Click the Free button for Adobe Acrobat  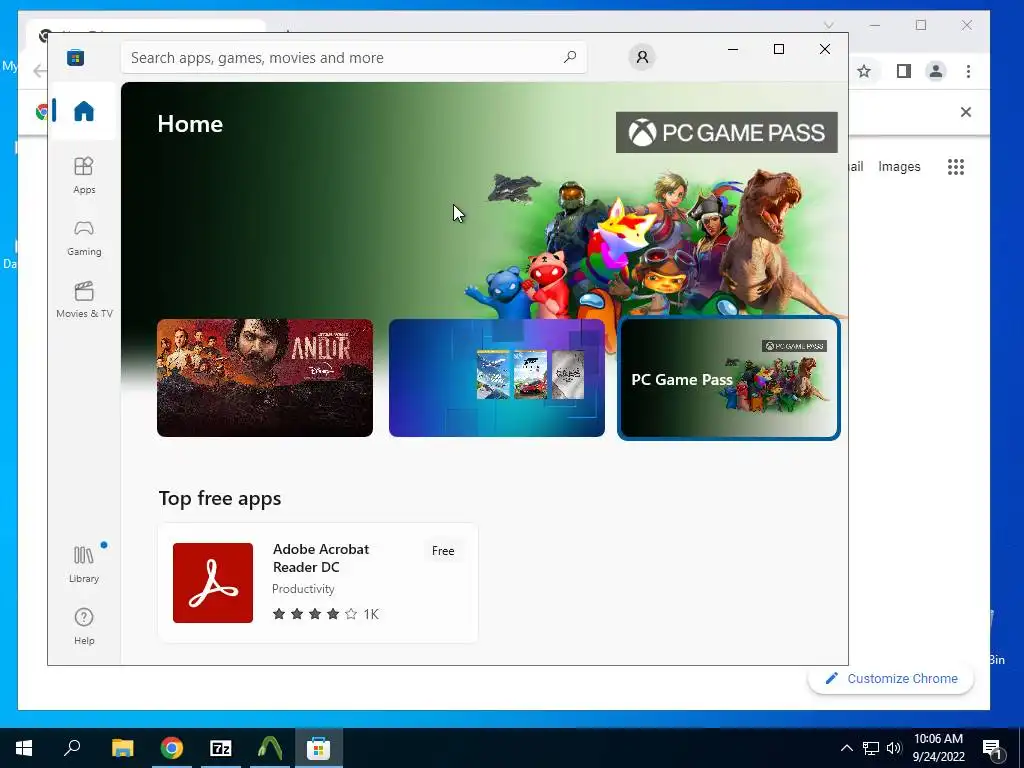click(443, 551)
